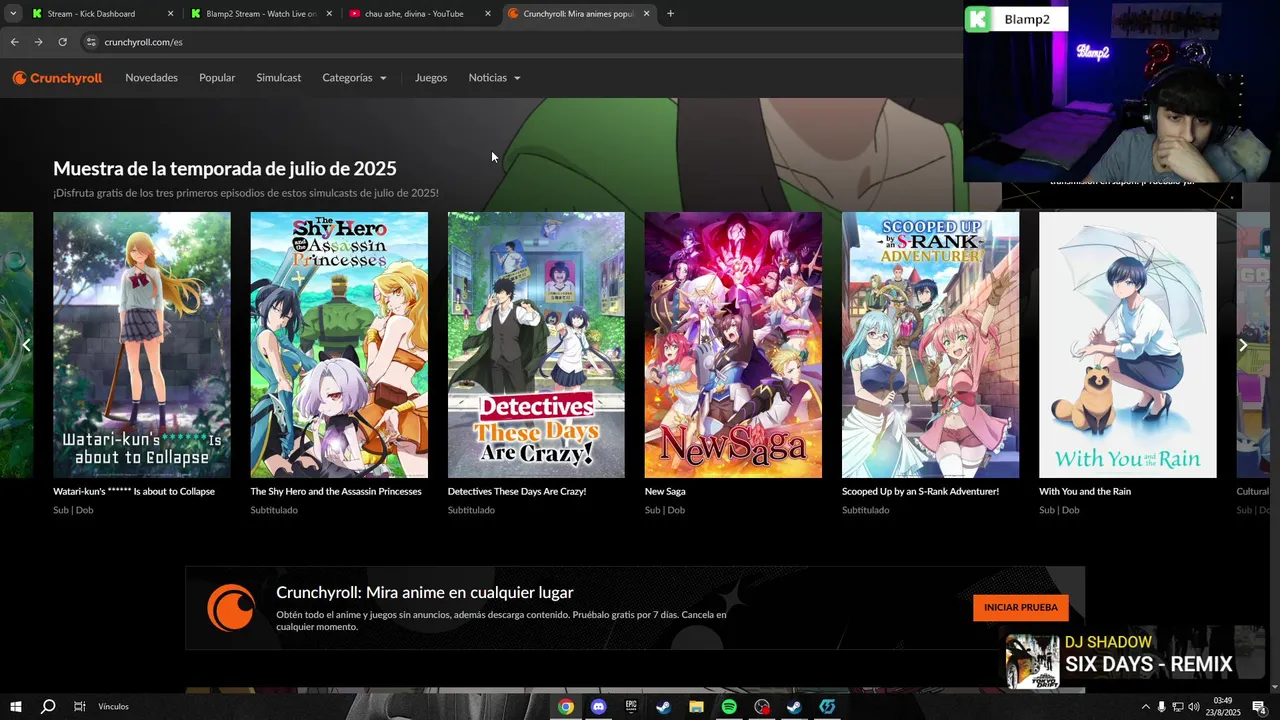Open the Windows Start menu
The image size is (1280, 720).
coord(14,707)
